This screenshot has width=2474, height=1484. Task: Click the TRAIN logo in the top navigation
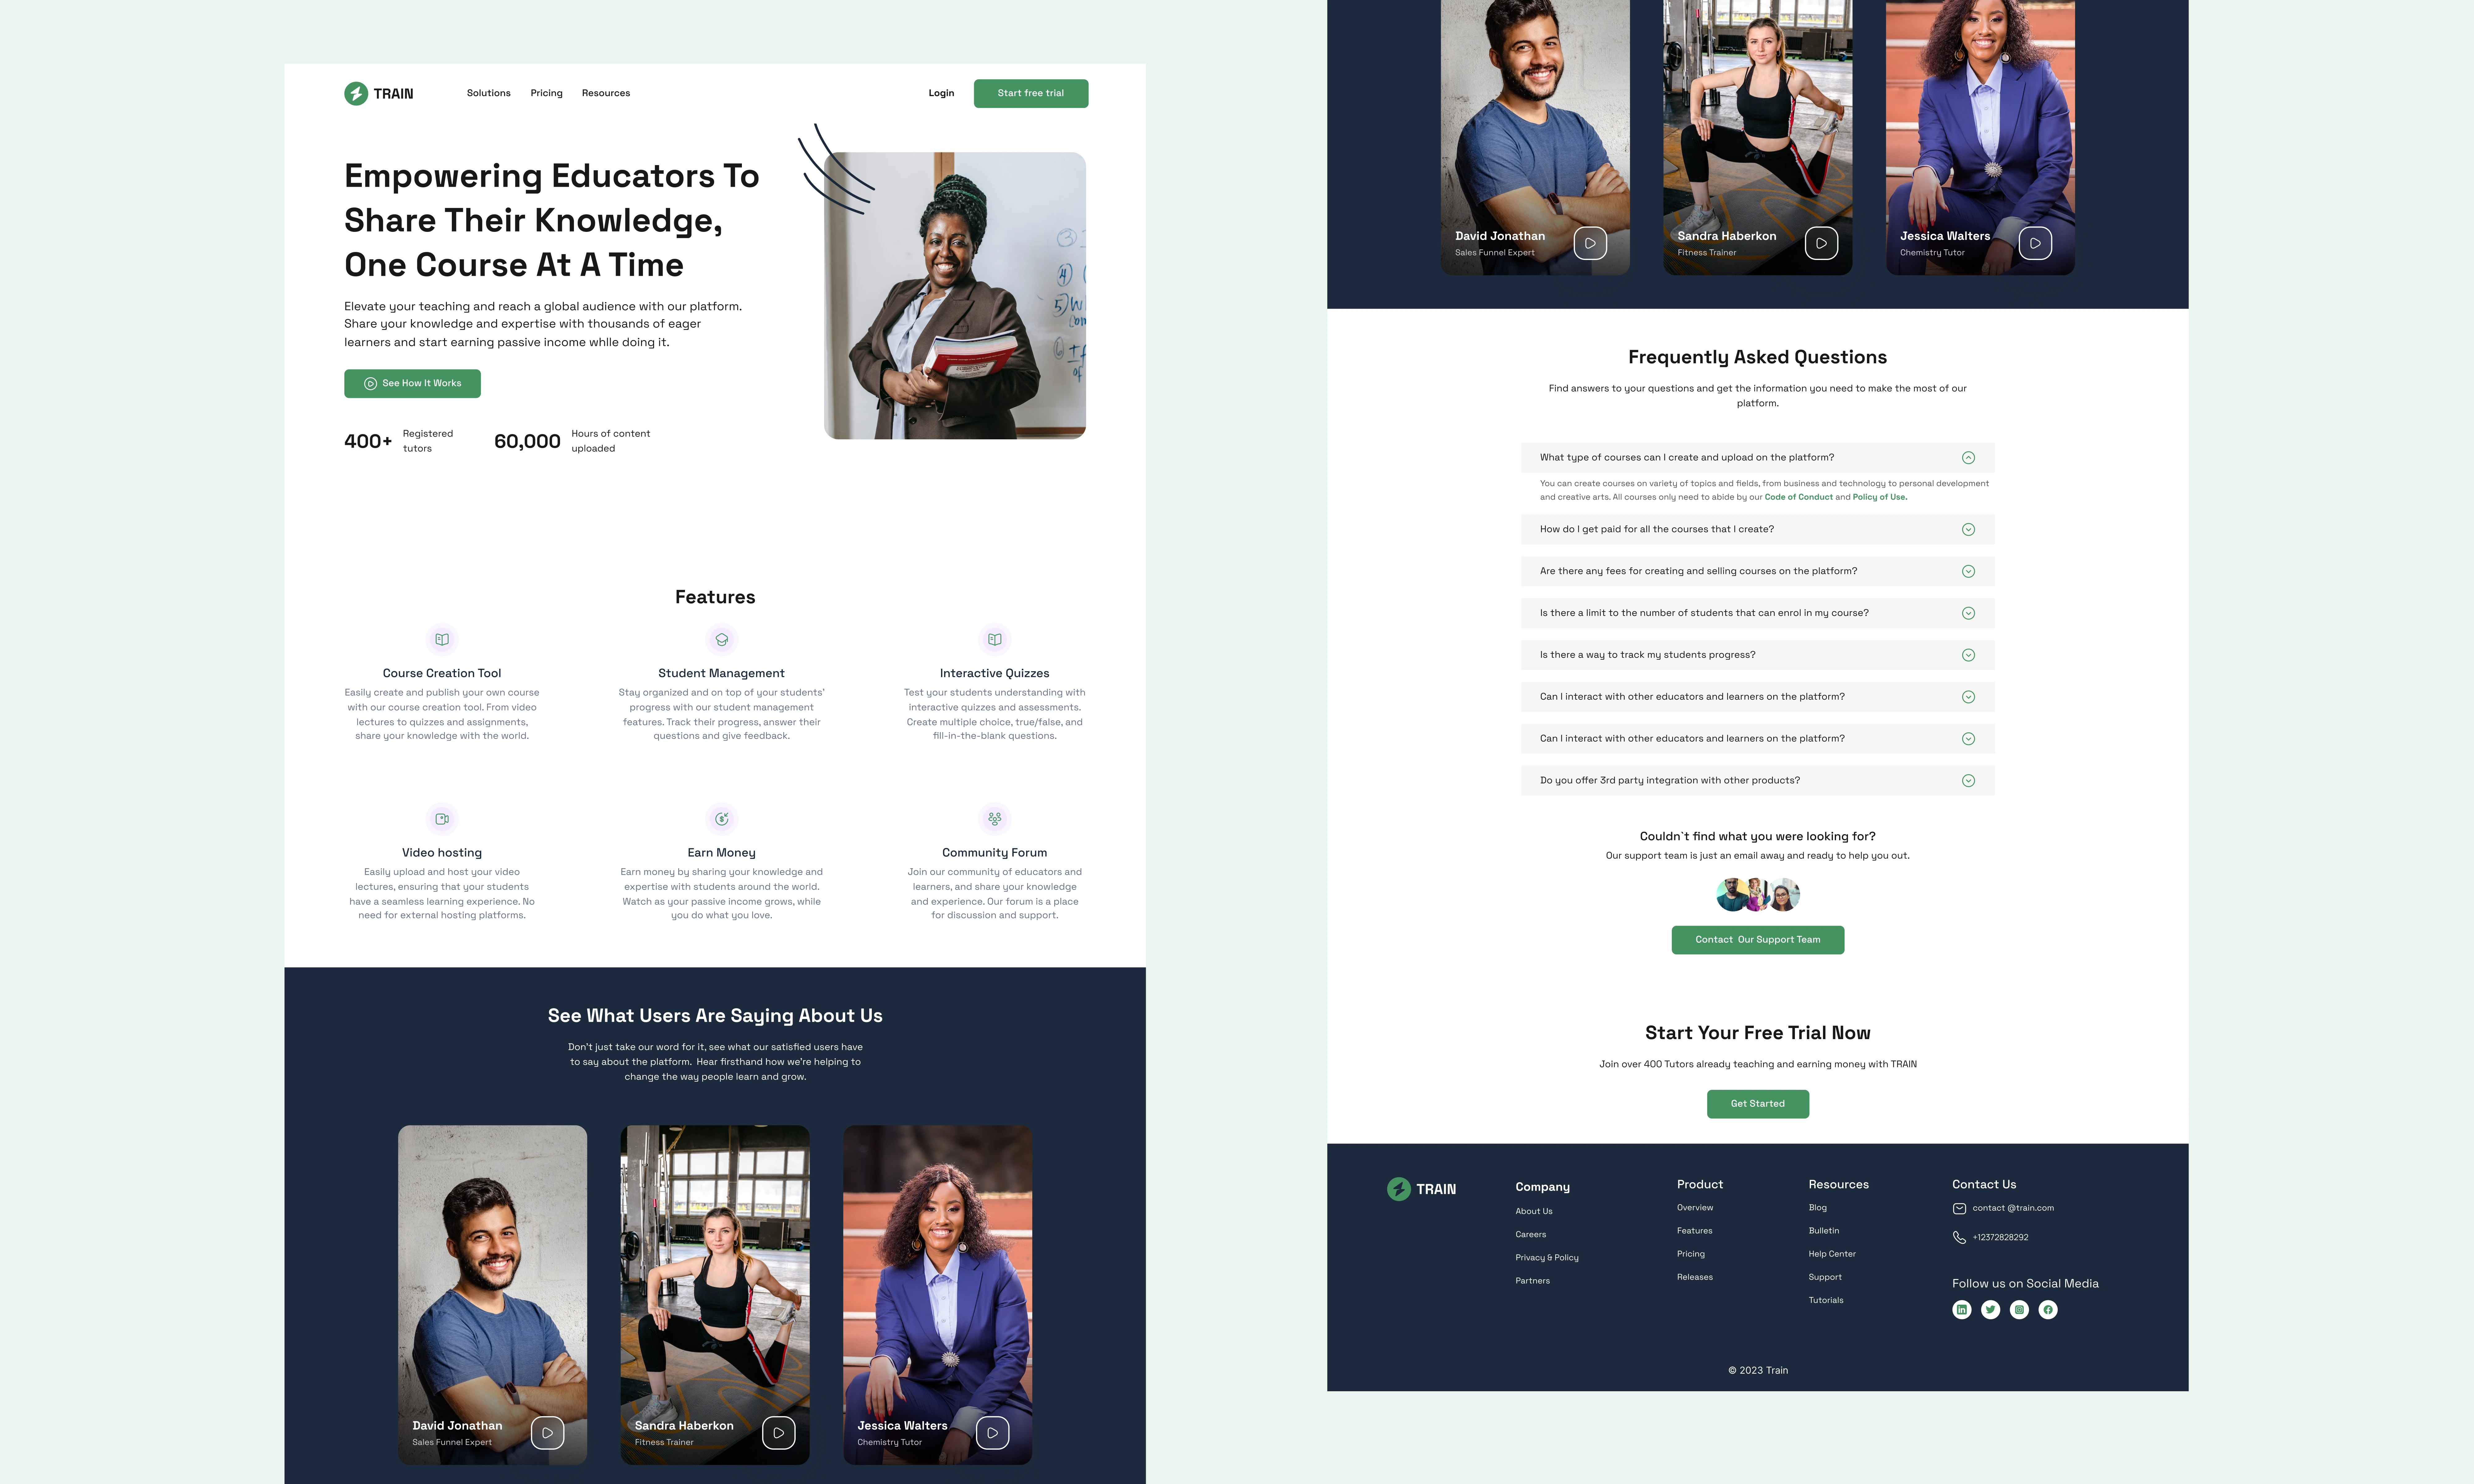(379, 93)
